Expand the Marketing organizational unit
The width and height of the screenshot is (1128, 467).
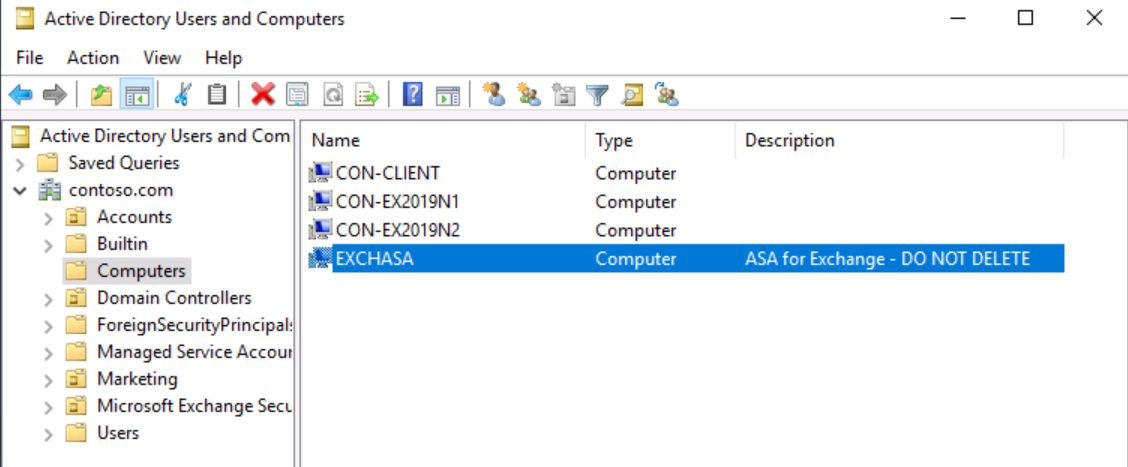tap(48, 380)
